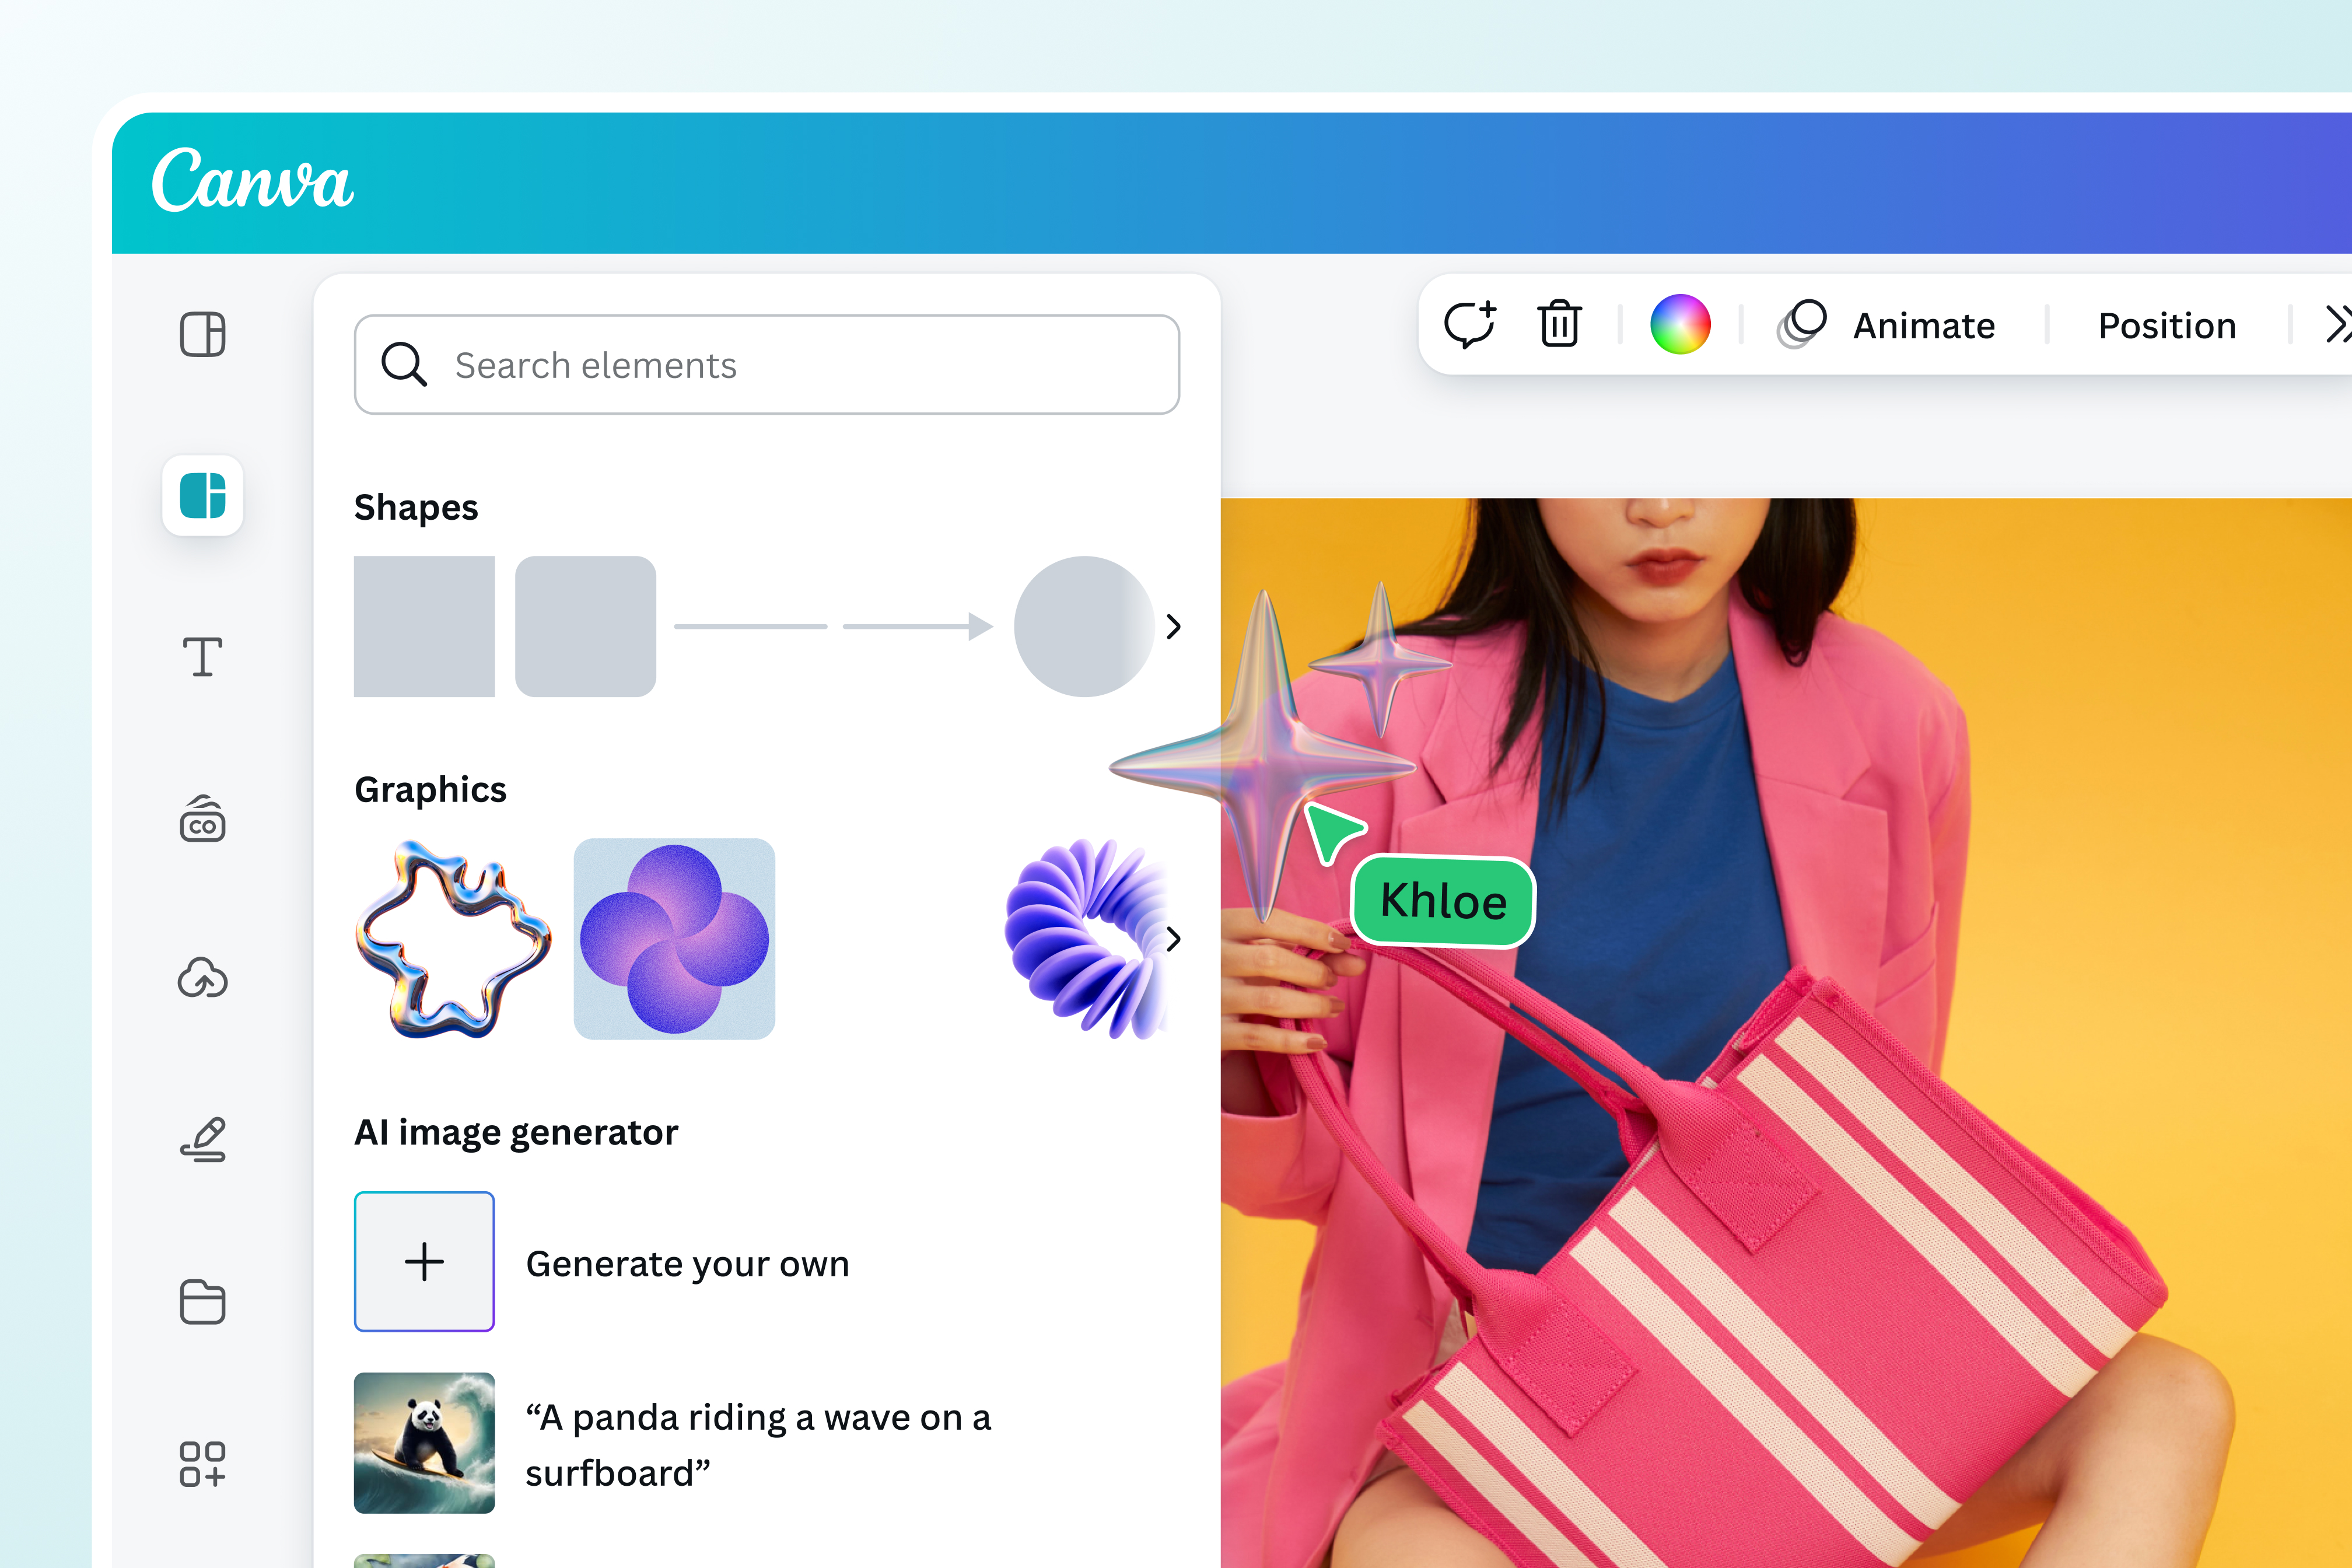Delete element with trash icon
Screen dimensions: 2352x1568
point(1559,325)
